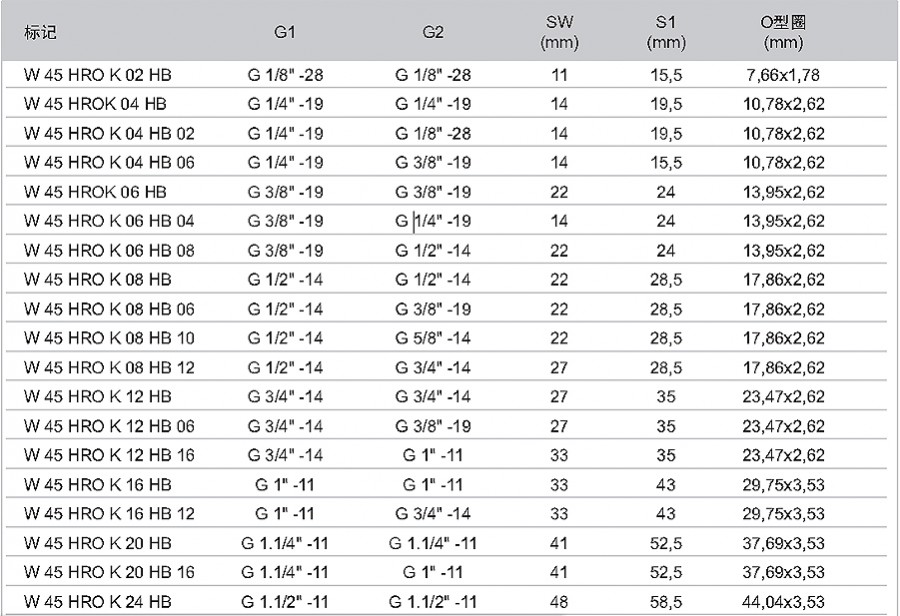This screenshot has width=900, height=616.
Task: Select the W 45 HRO K 04 HB 02 entry
Action: [109, 134]
